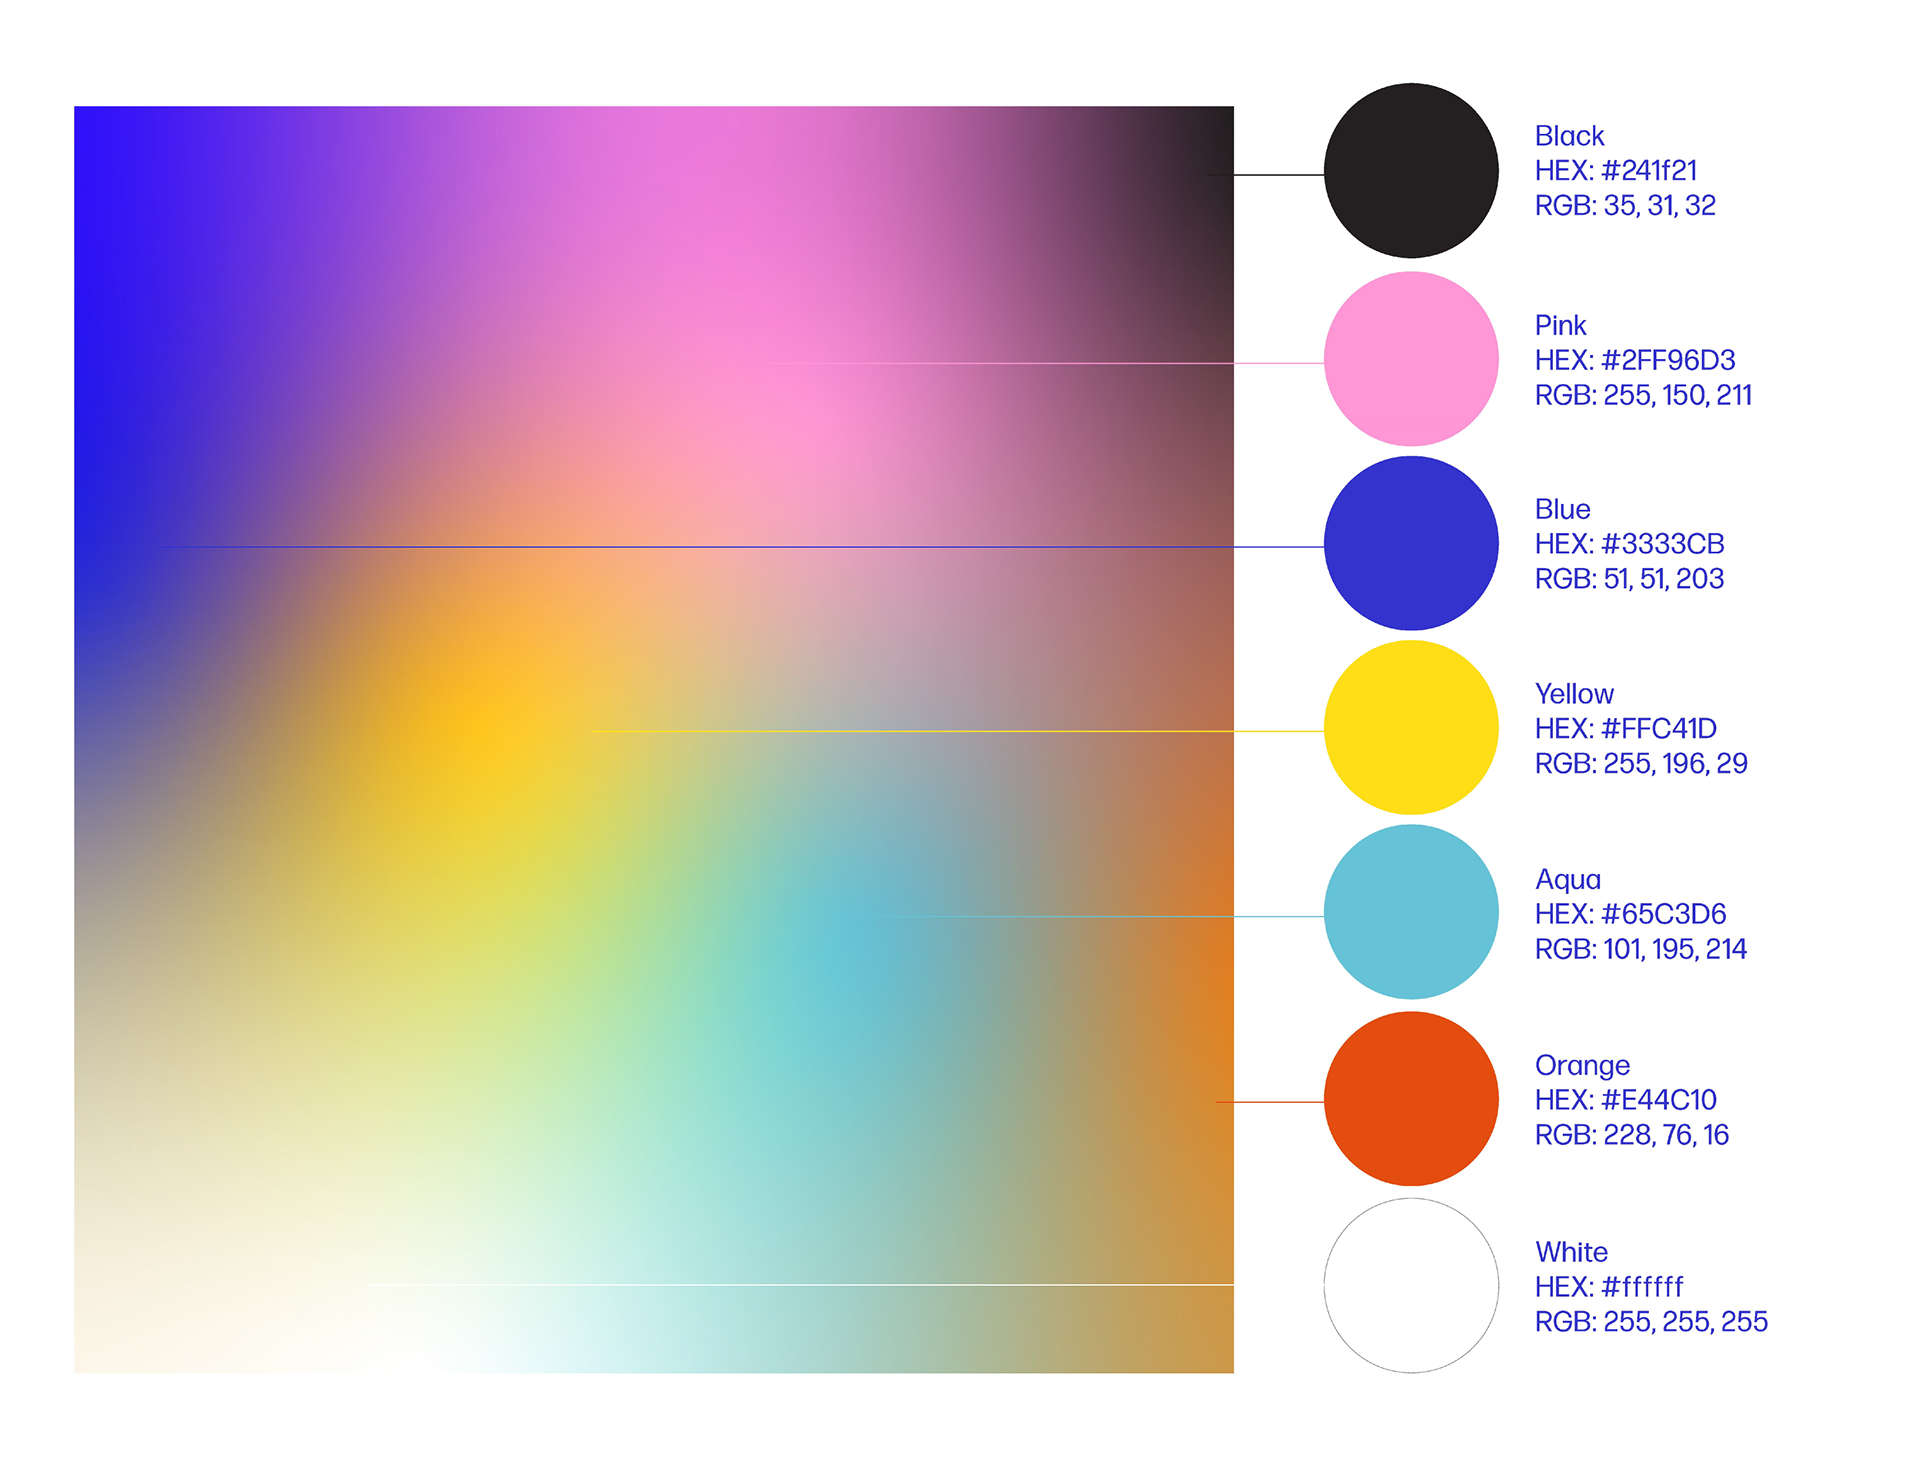
Task: Select the Yellow color circle
Action: point(1411,728)
